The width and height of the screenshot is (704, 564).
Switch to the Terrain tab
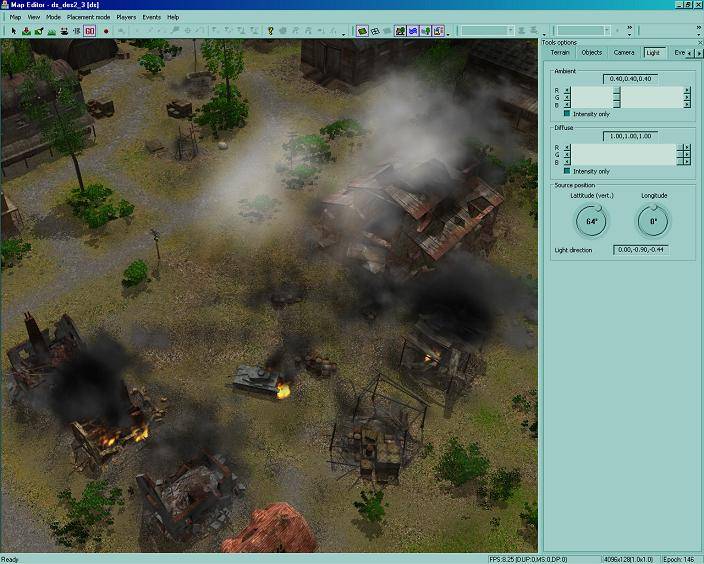coord(560,52)
